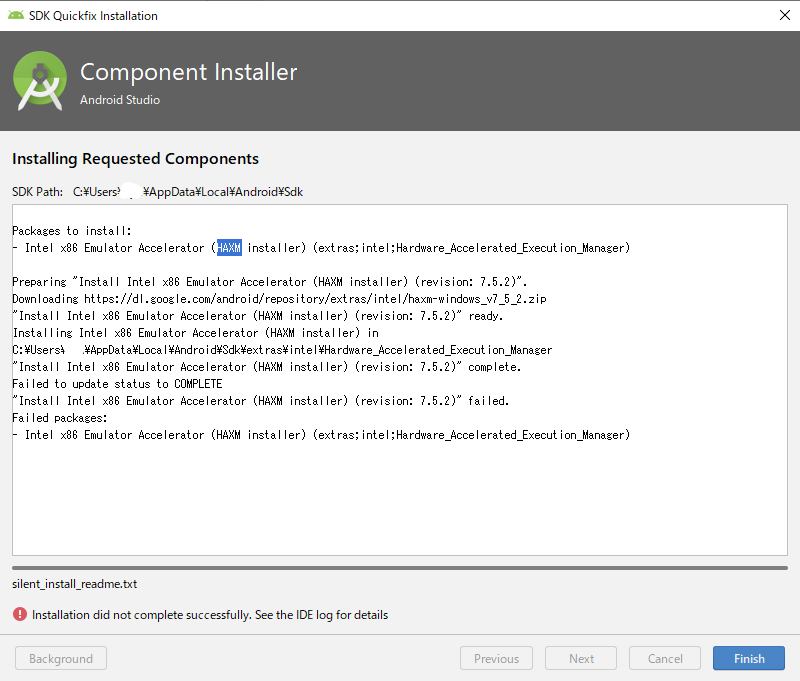Click the install path line under "Installing Intel"

pos(282,350)
